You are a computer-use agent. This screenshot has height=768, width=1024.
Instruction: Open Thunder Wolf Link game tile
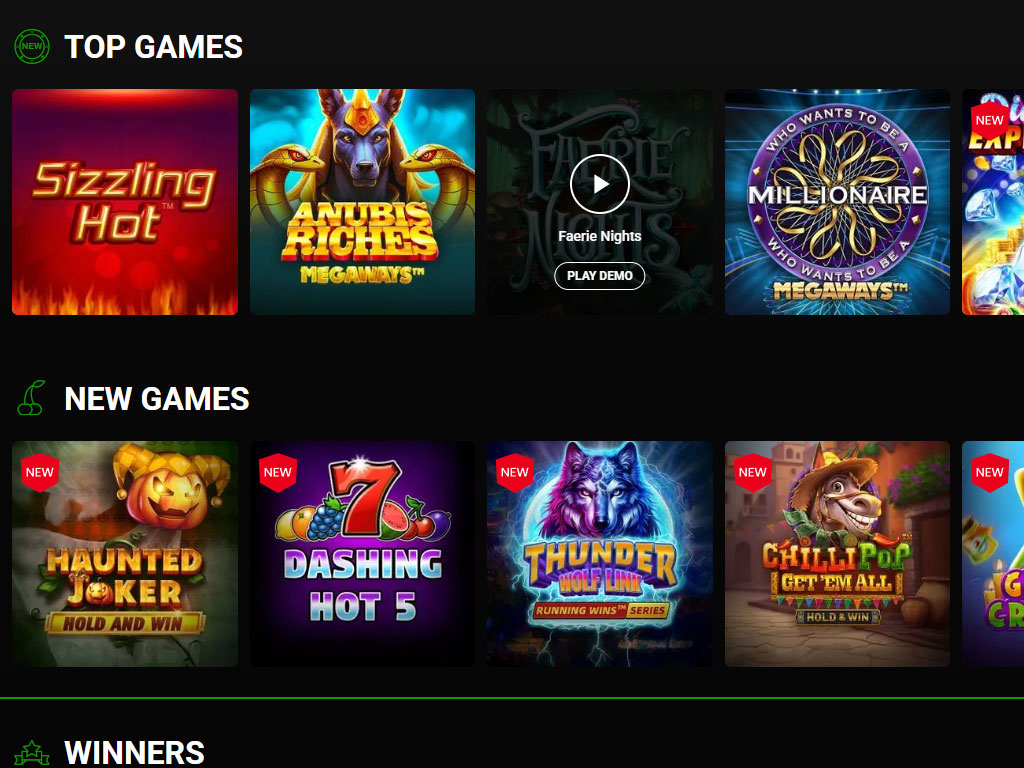[x=600, y=554]
